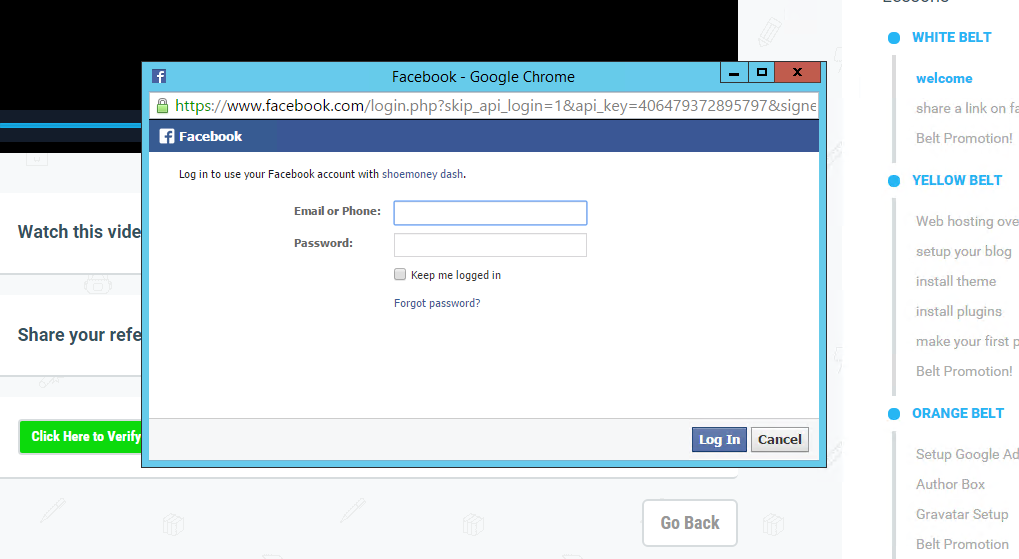Open Belt Promotion! under WHITE BELT
1019x559 pixels.
[964, 138]
